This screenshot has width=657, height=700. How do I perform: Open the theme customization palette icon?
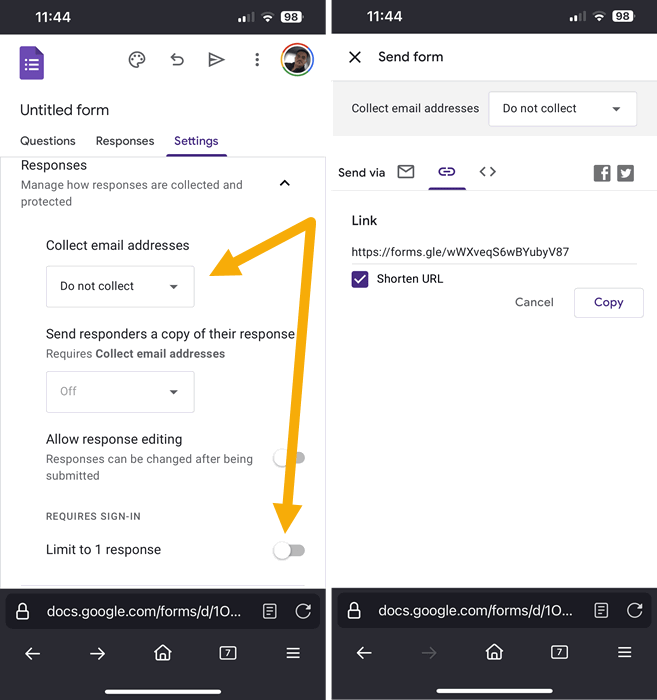click(137, 60)
